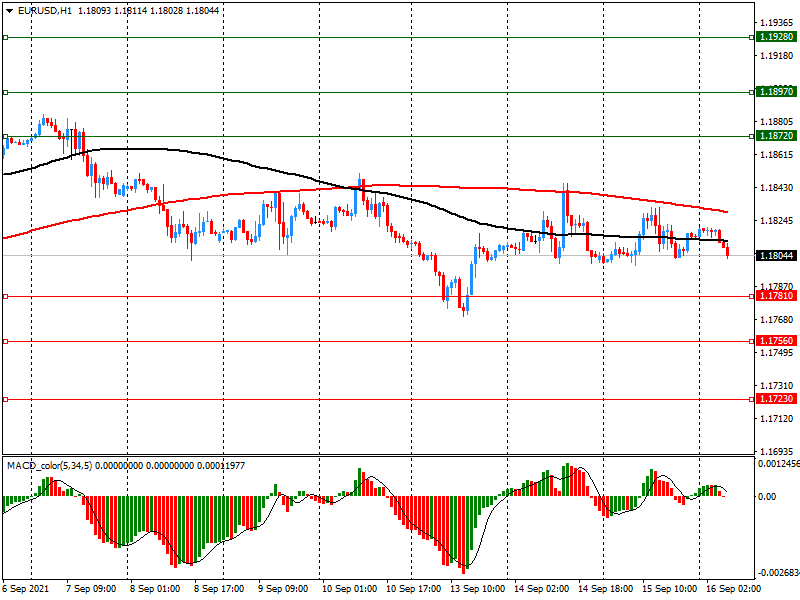Open the EURUSD,H1 chart dropdown triangle

coord(9,11)
